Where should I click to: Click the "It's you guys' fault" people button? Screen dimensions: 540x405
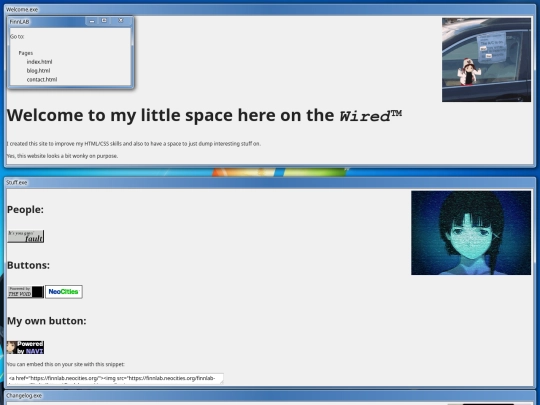25,237
